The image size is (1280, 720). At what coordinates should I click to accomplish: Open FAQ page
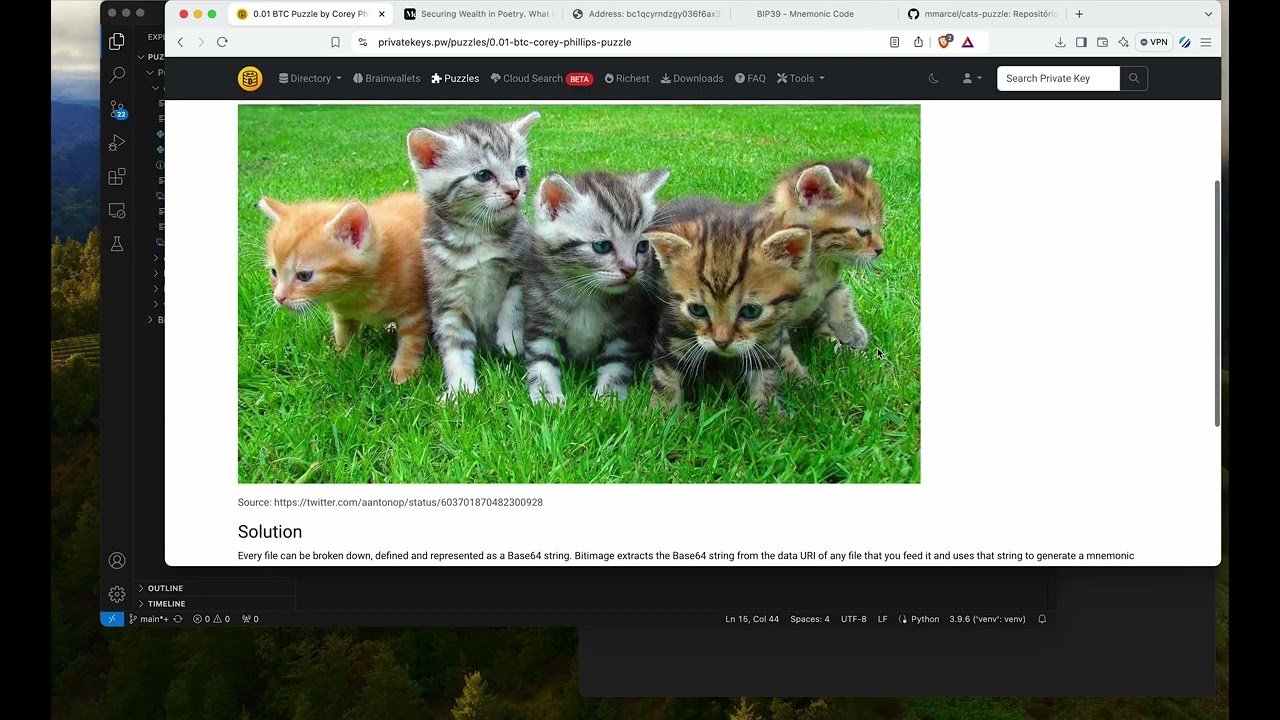point(750,78)
